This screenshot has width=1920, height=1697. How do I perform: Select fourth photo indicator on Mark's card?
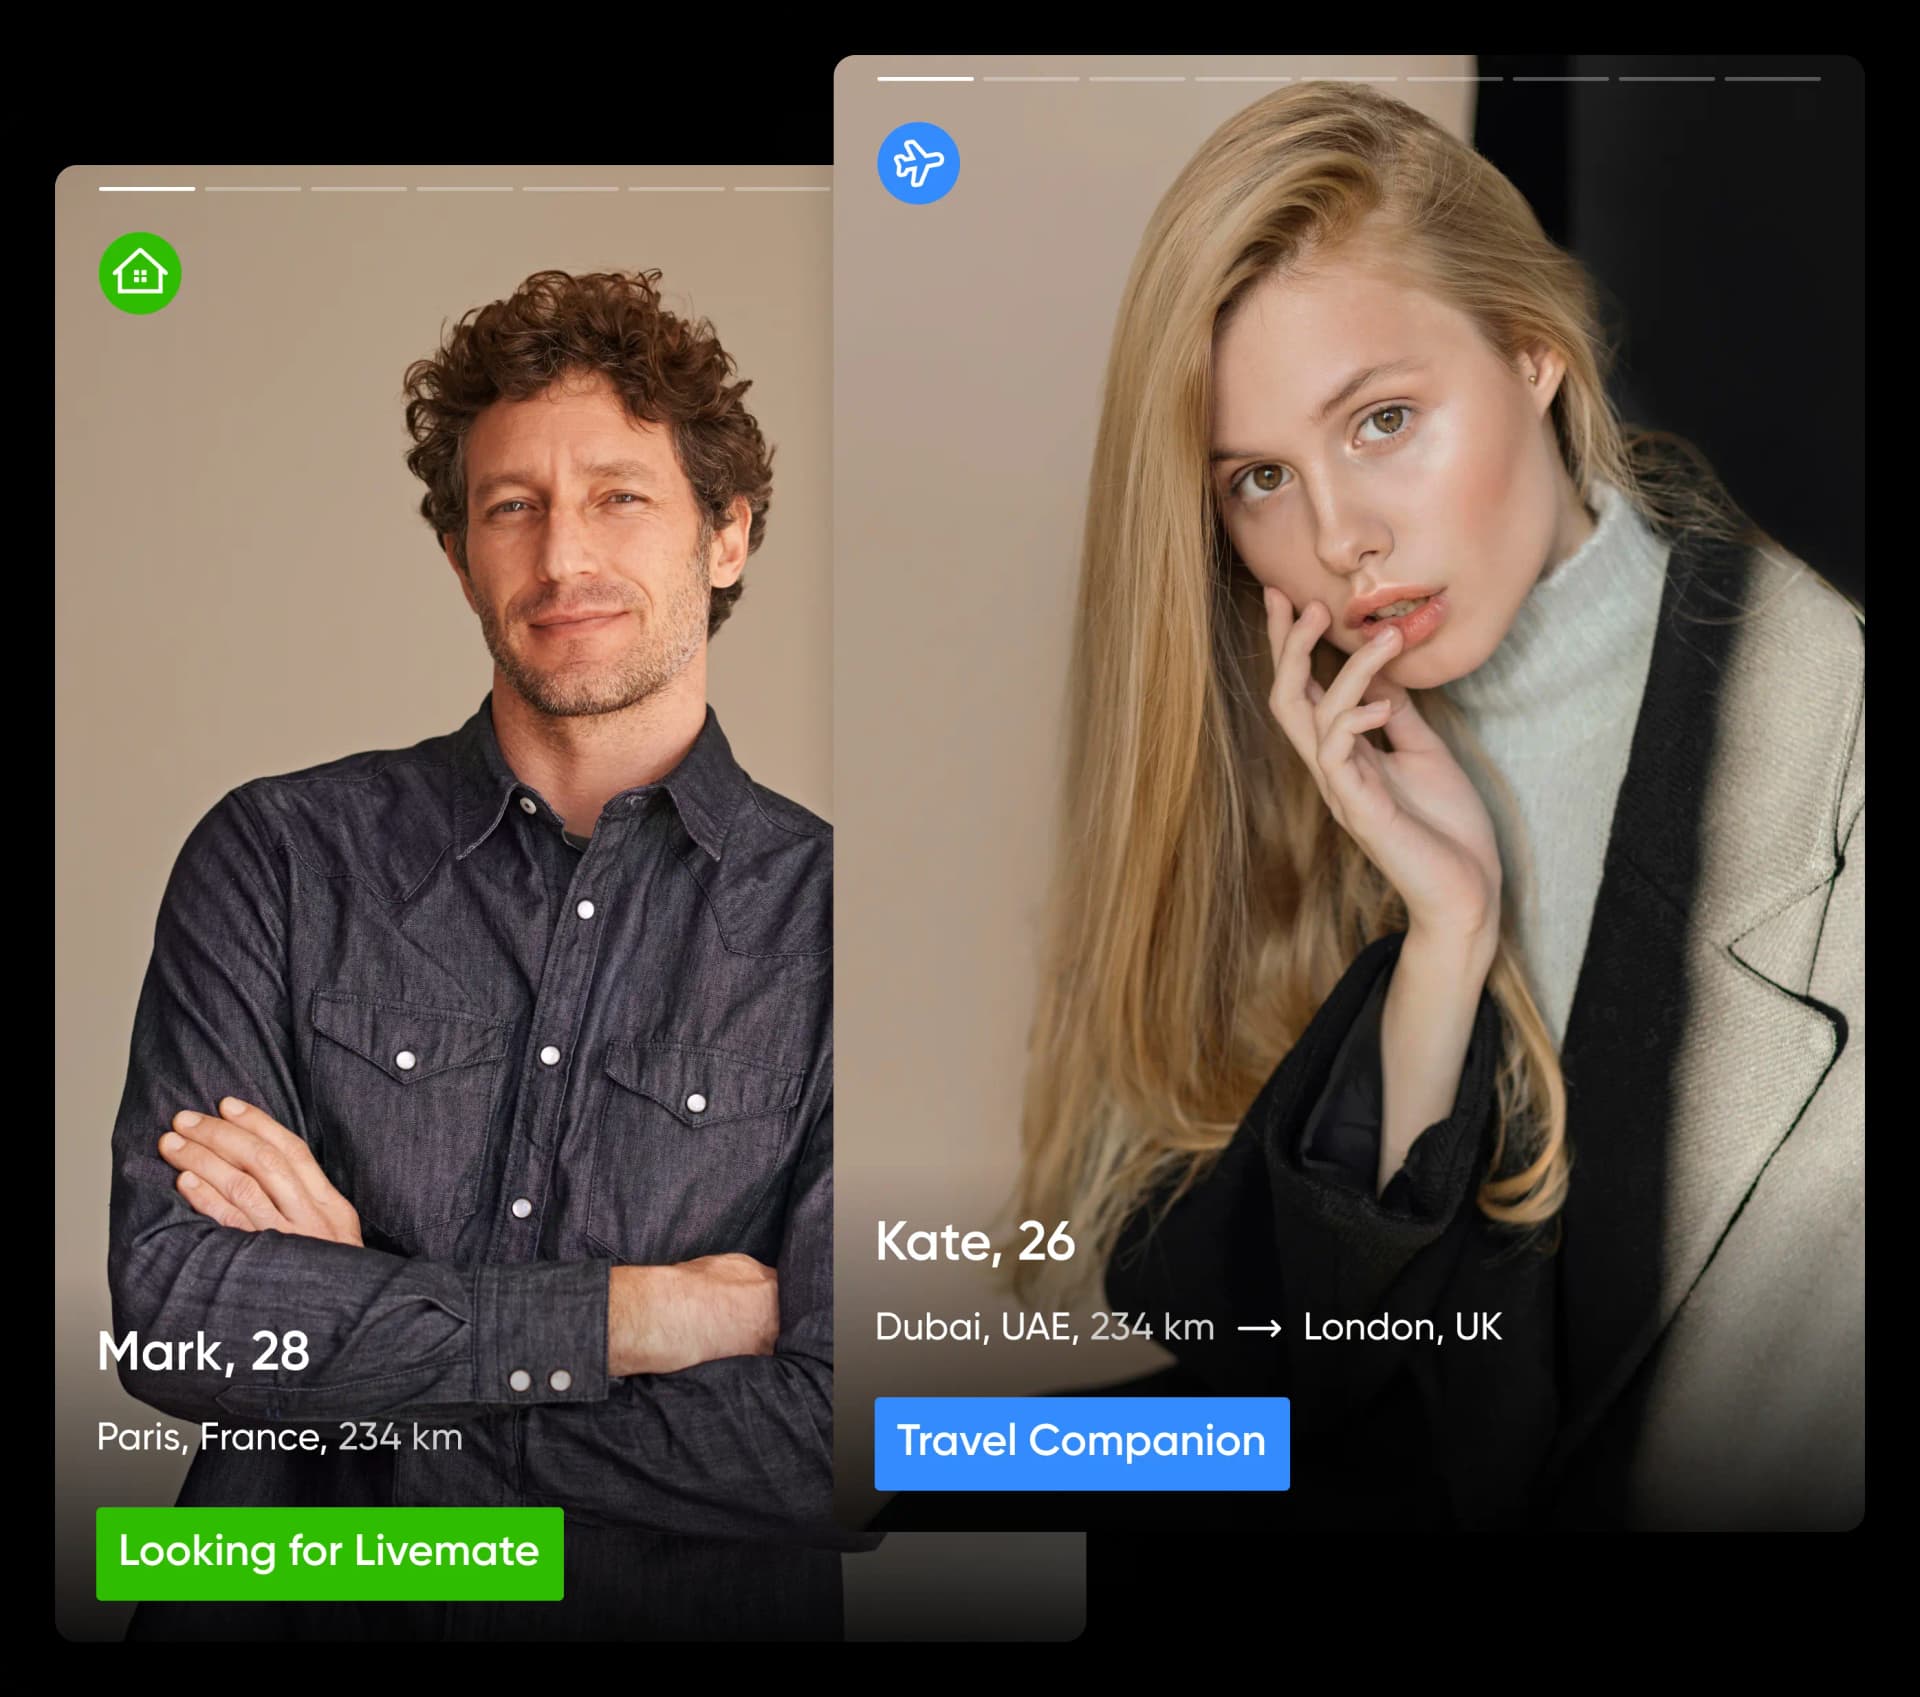465,188
